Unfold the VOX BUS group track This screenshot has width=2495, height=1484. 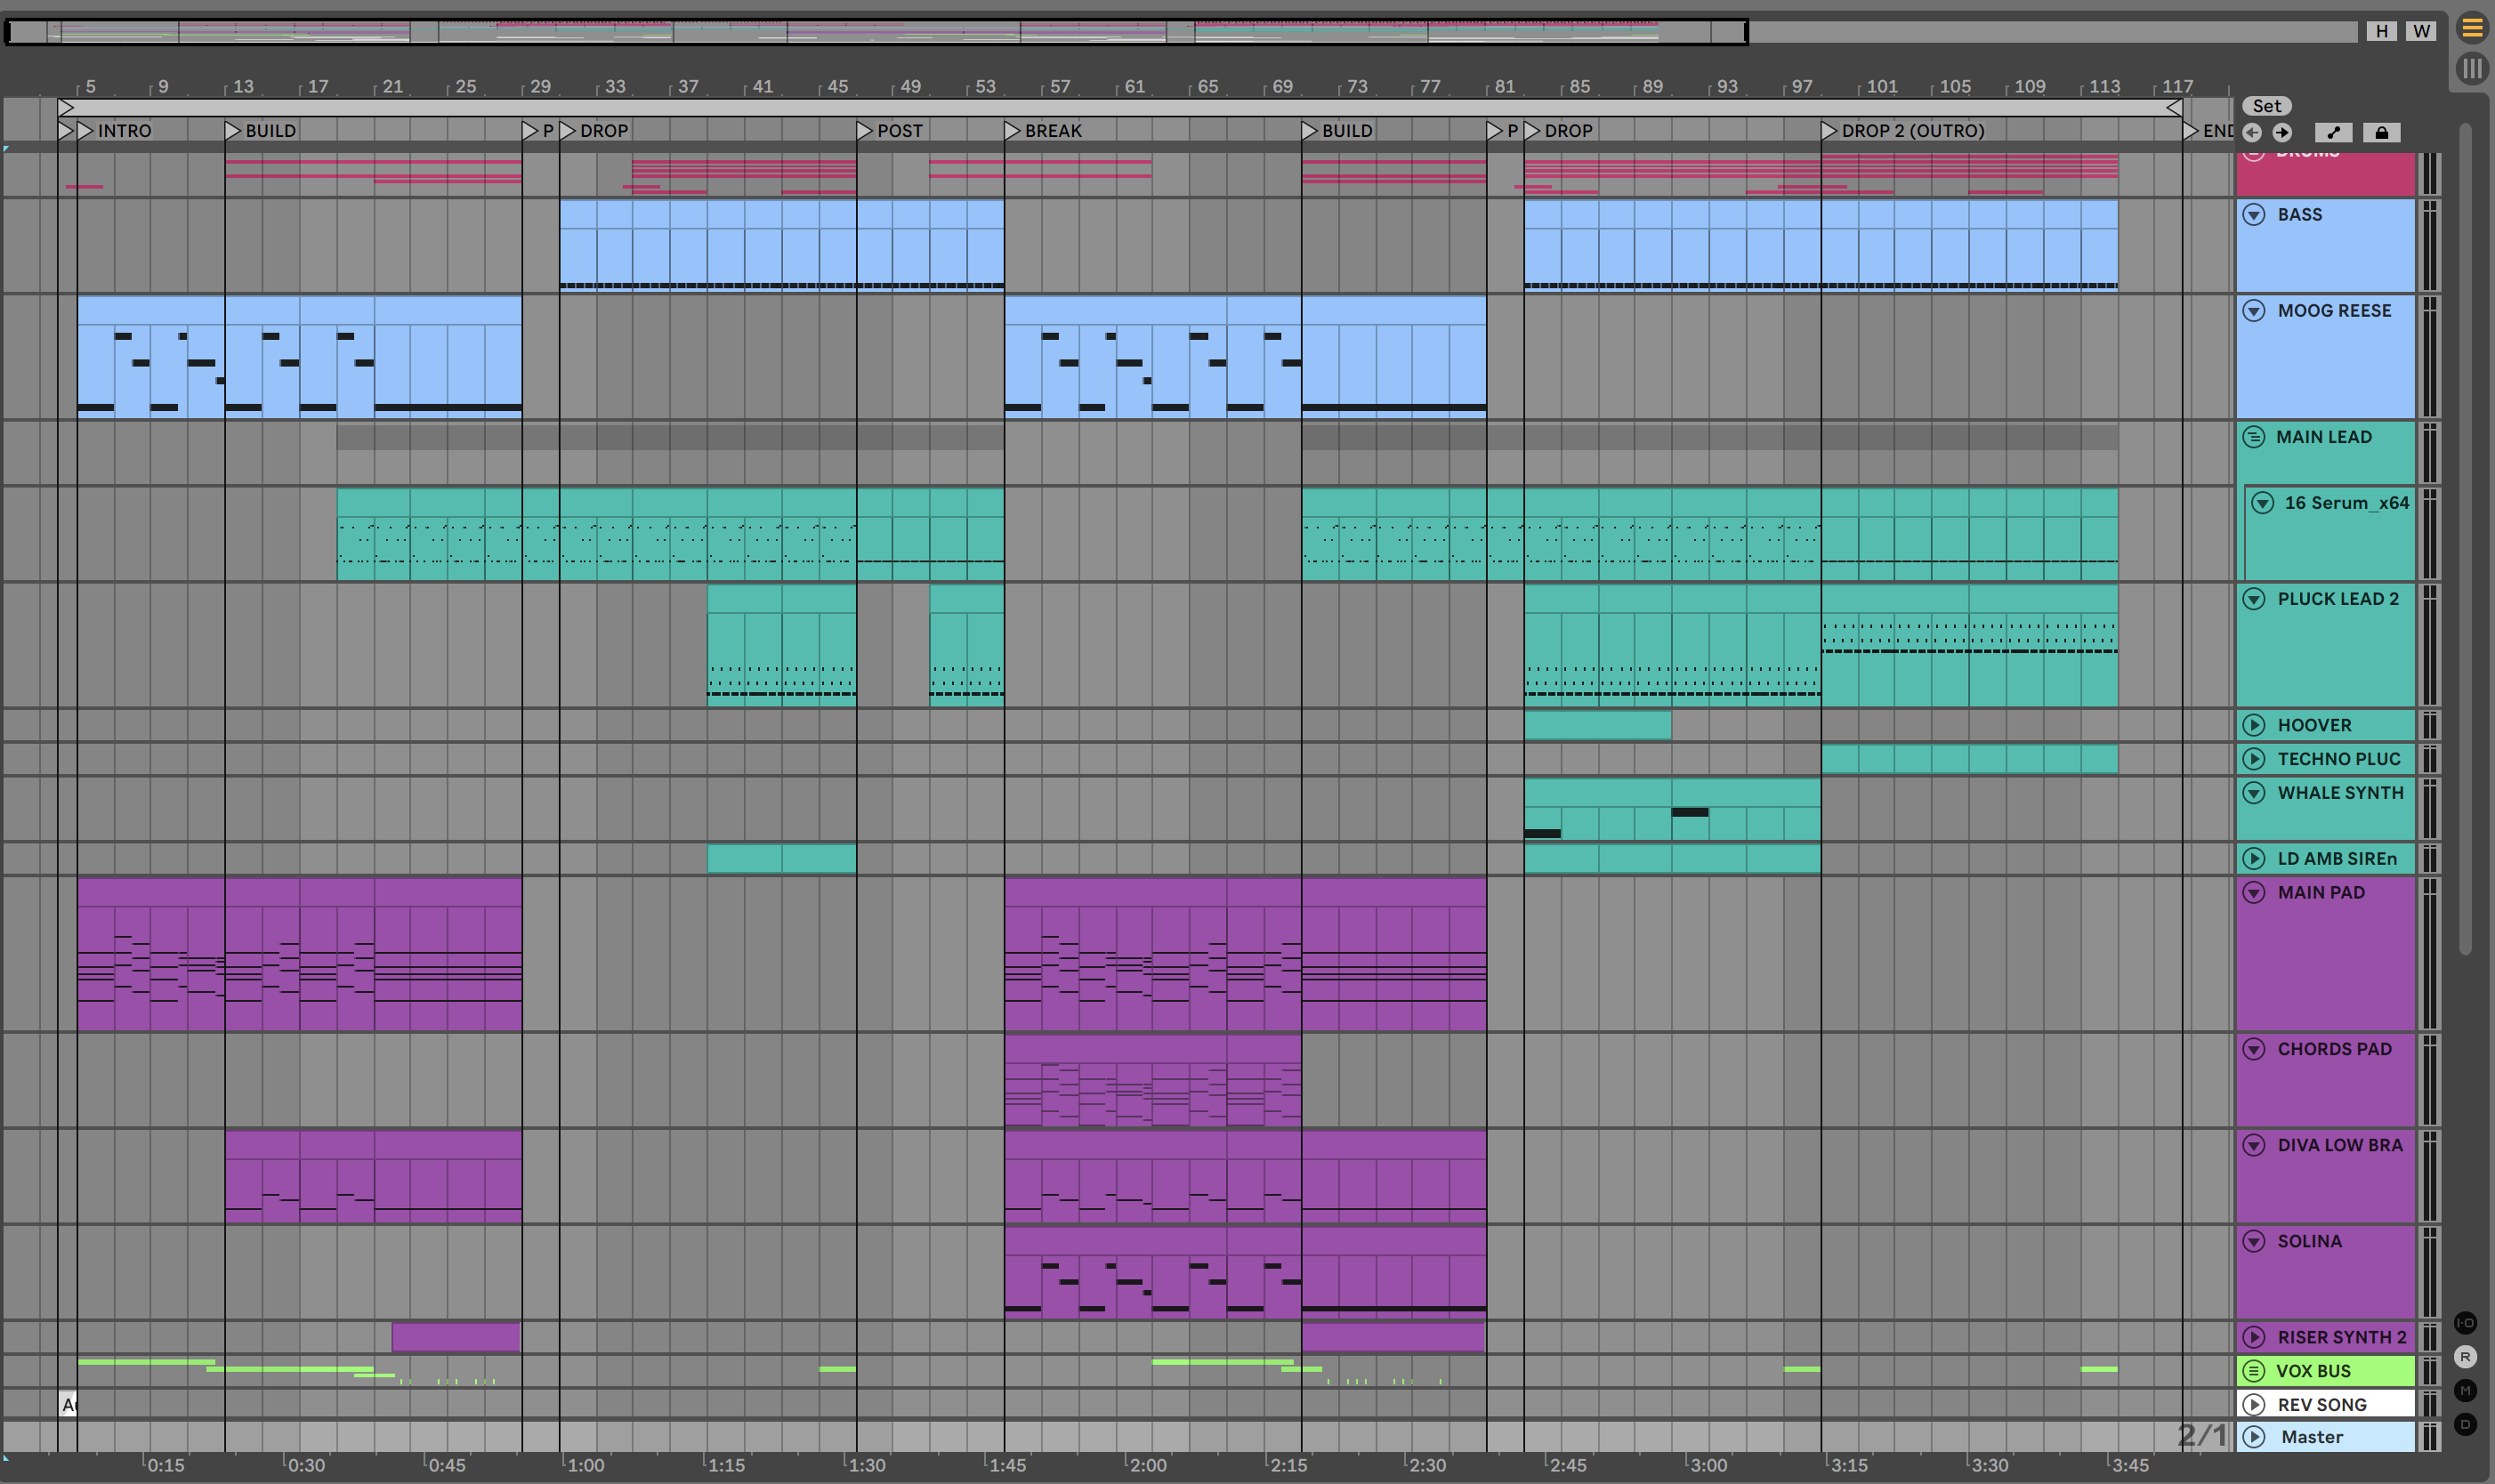tap(2253, 1371)
